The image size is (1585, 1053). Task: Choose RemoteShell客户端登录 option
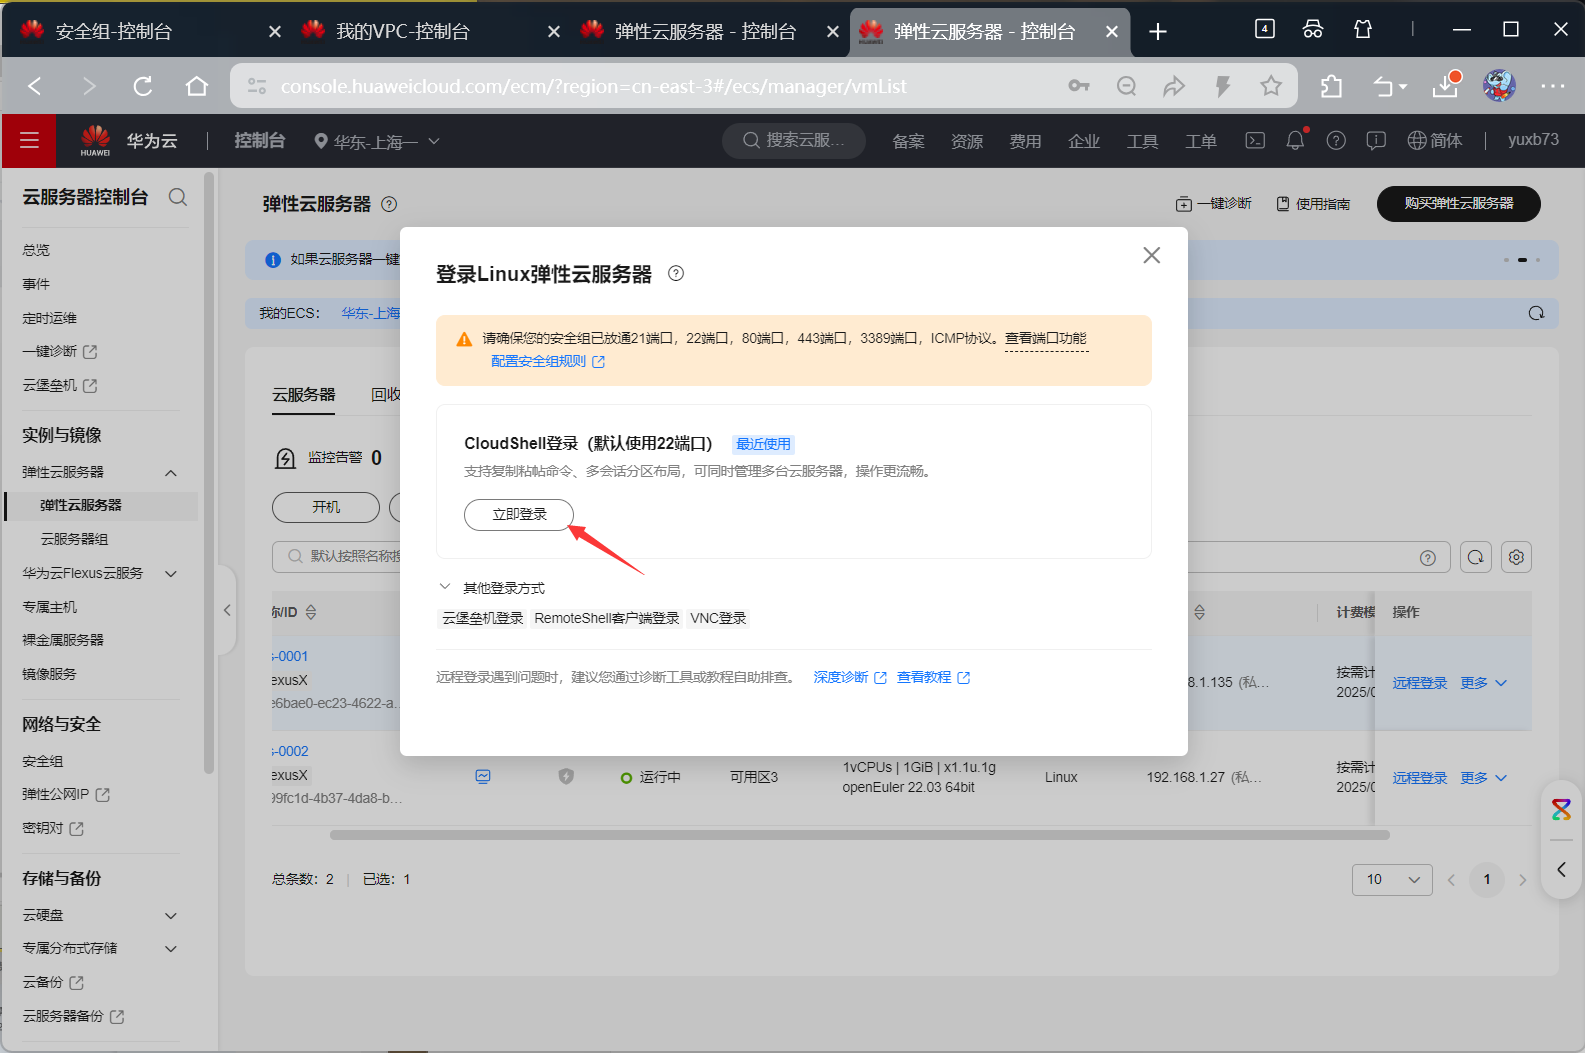point(607,618)
